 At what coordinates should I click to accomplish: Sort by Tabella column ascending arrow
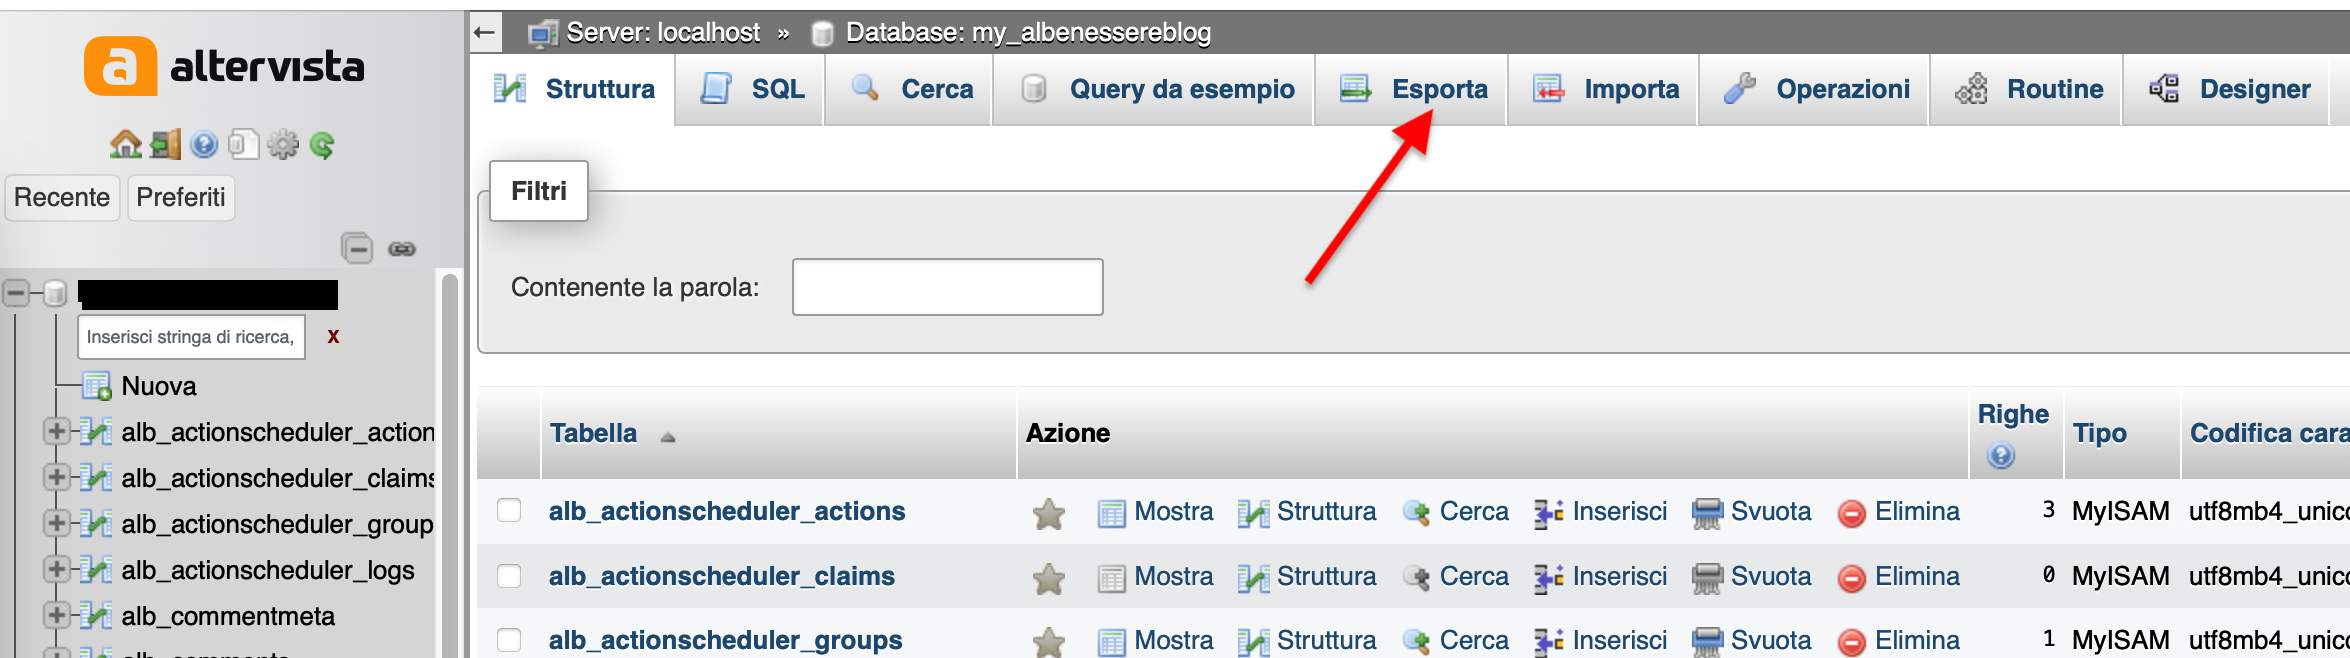point(668,437)
